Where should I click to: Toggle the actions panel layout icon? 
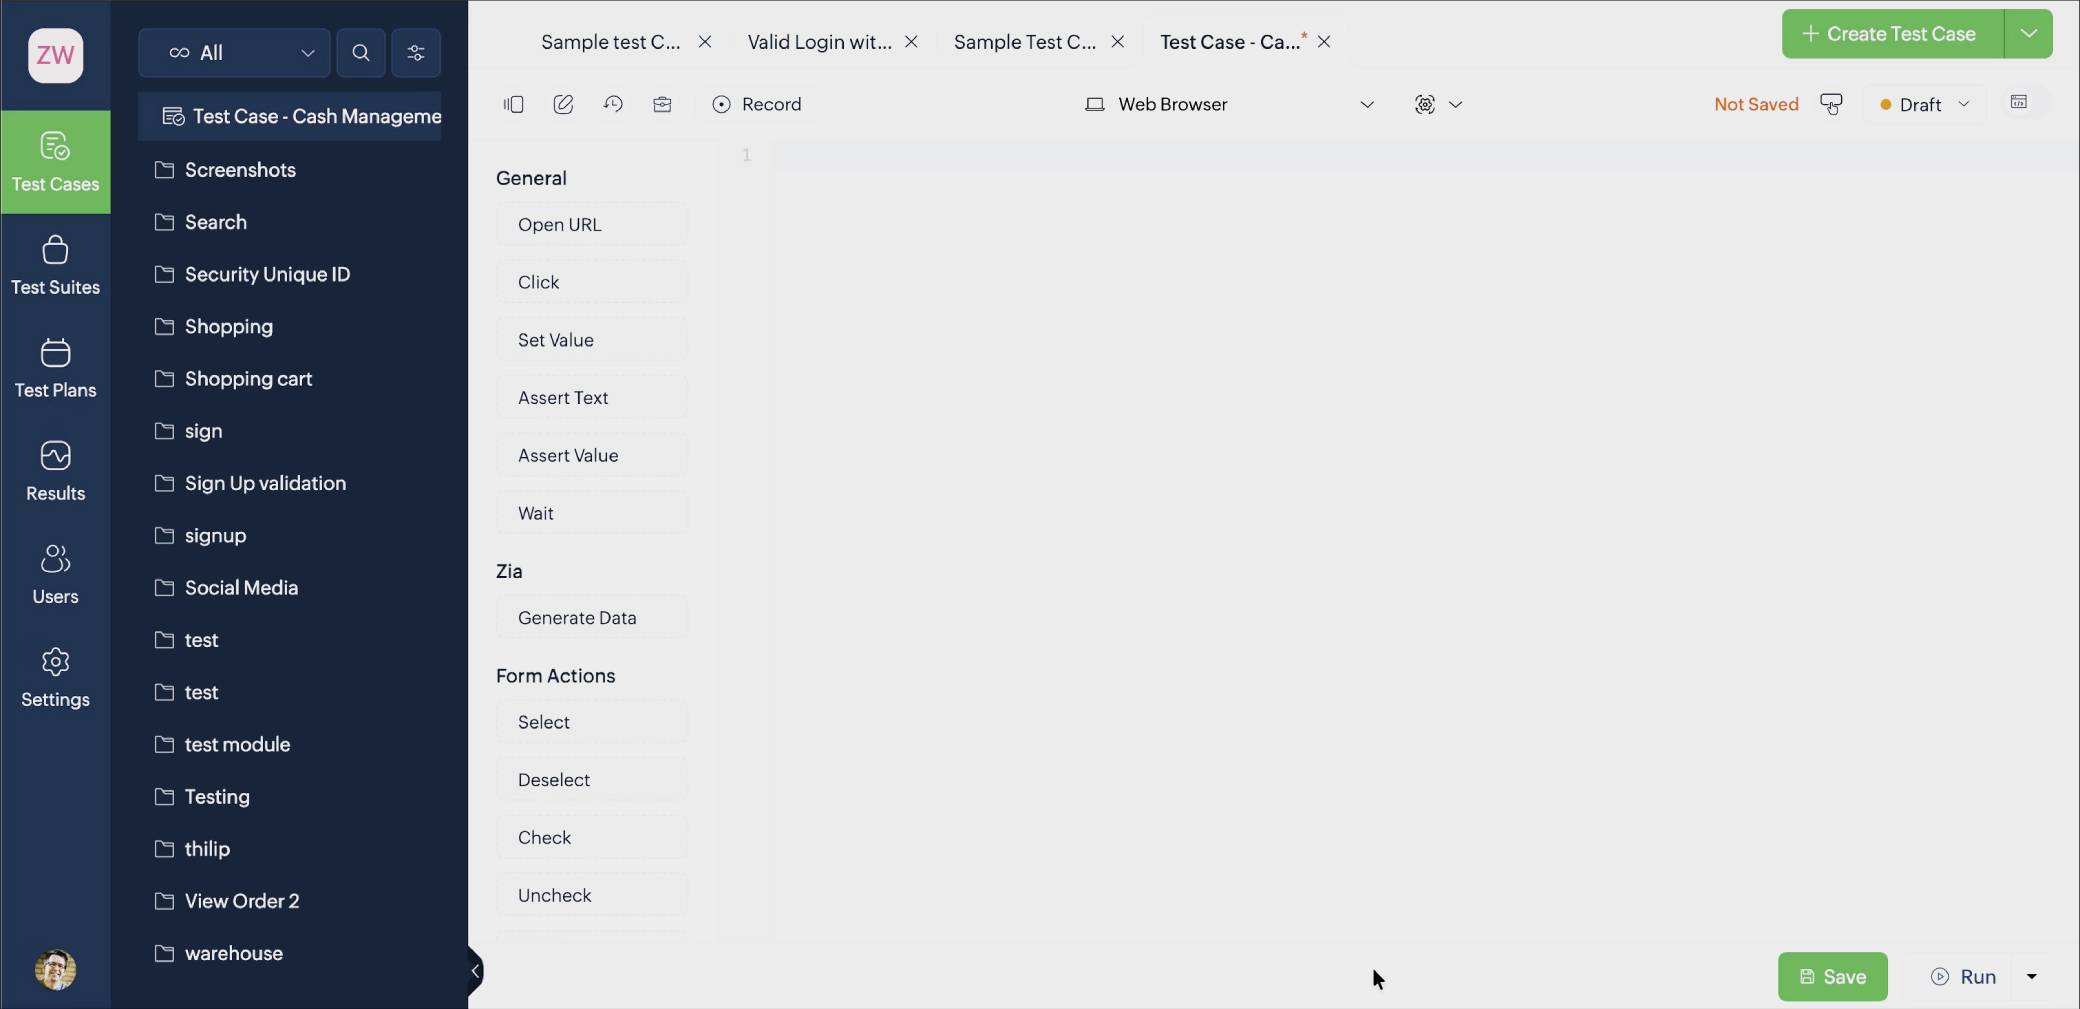click(514, 104)
